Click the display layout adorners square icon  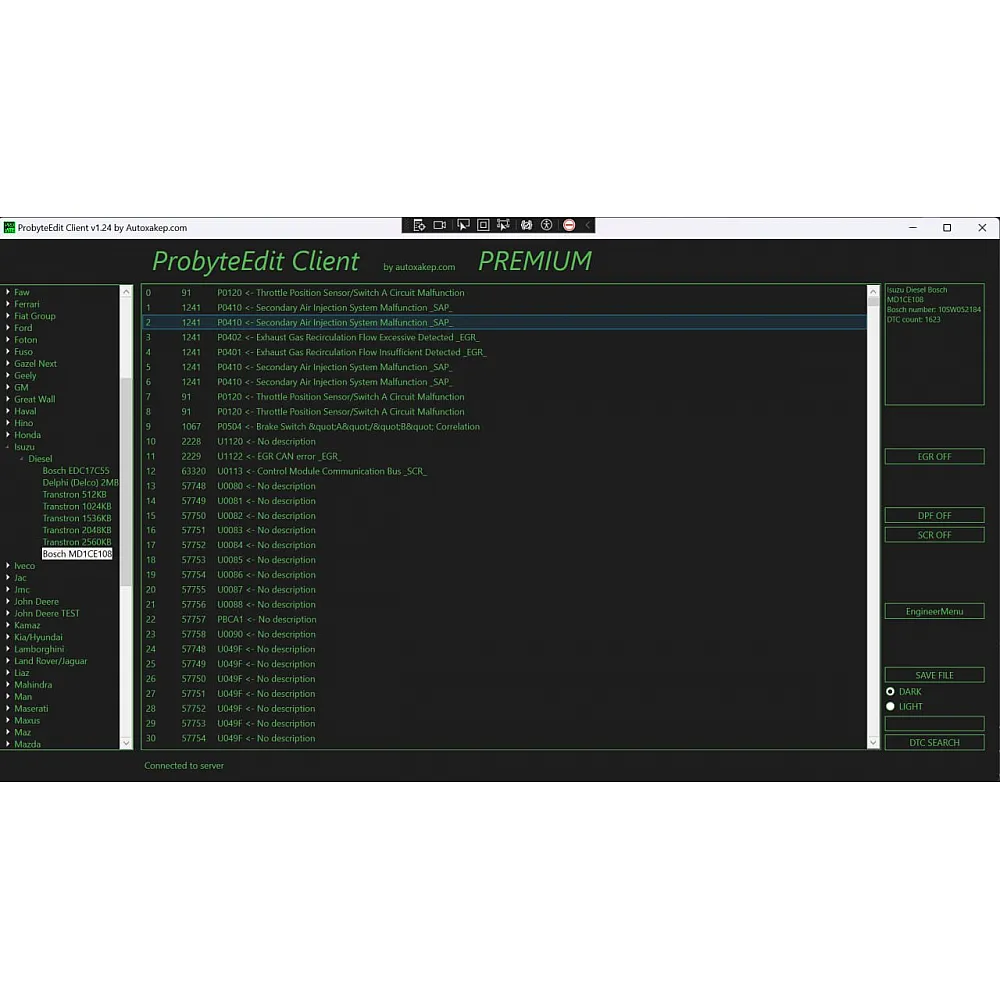tap(483, 225)
